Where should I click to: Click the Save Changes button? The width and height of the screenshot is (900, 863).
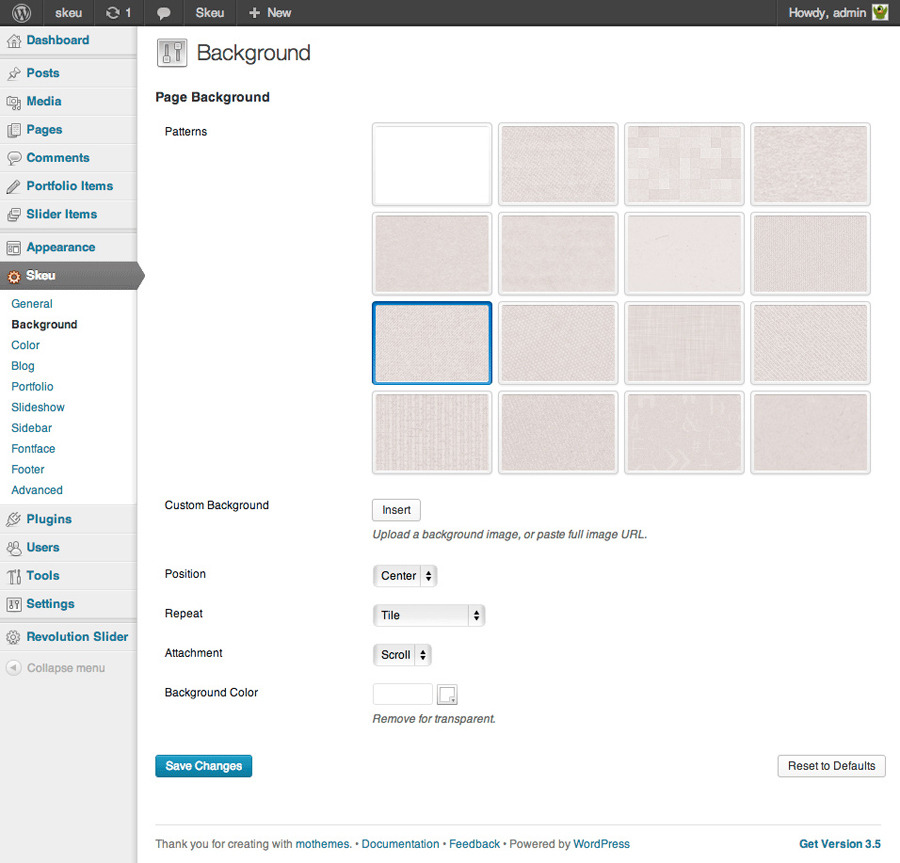(x=204, y=766)
